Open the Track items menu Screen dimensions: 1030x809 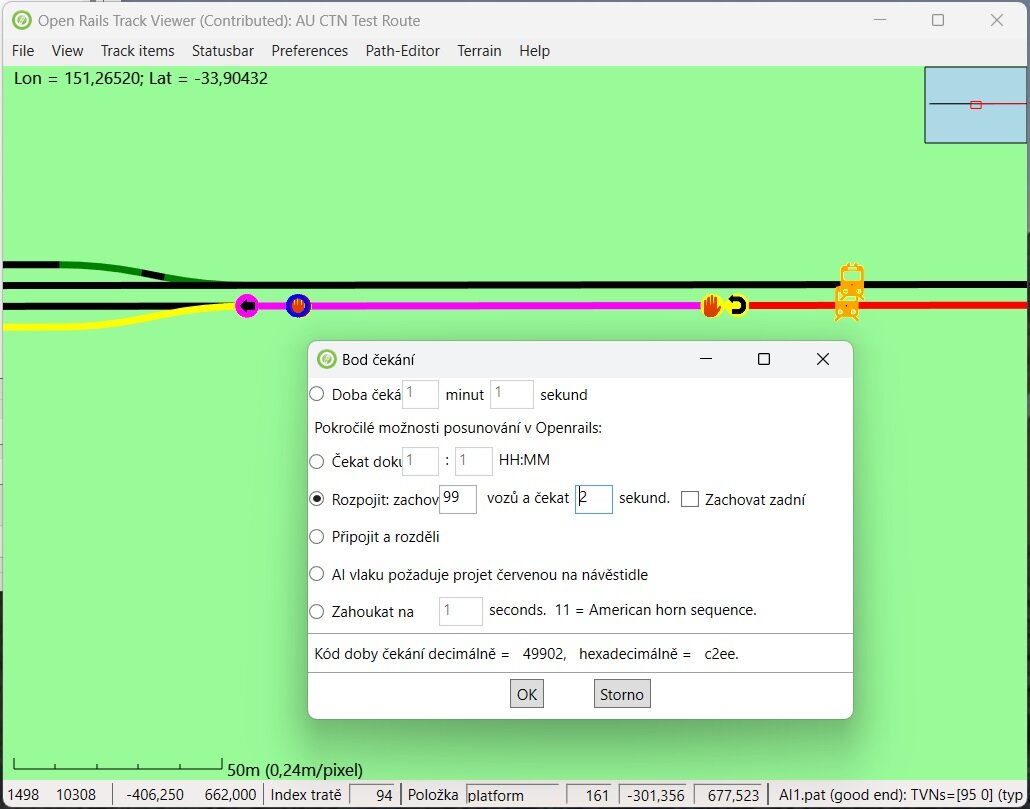[x=137, y=51]
